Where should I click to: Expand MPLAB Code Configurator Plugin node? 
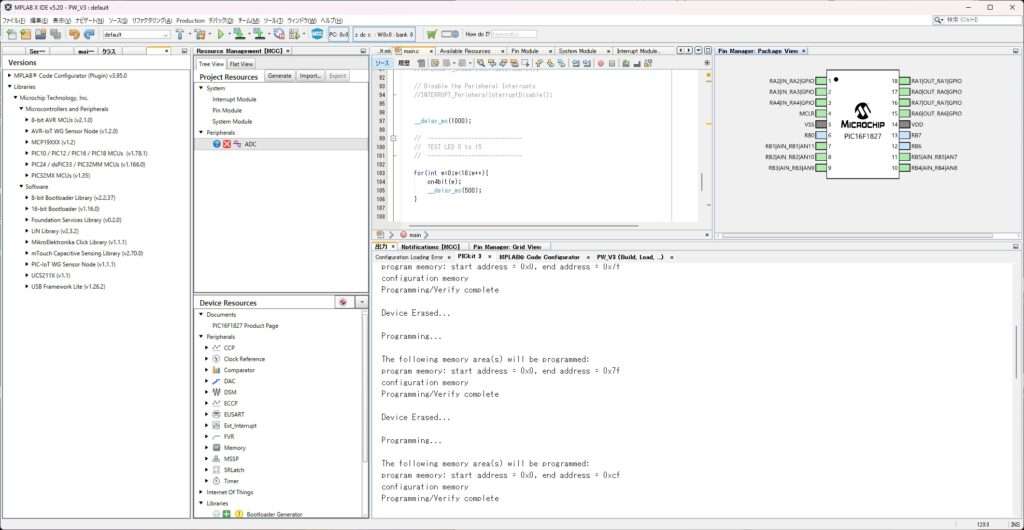click(9, 76)
